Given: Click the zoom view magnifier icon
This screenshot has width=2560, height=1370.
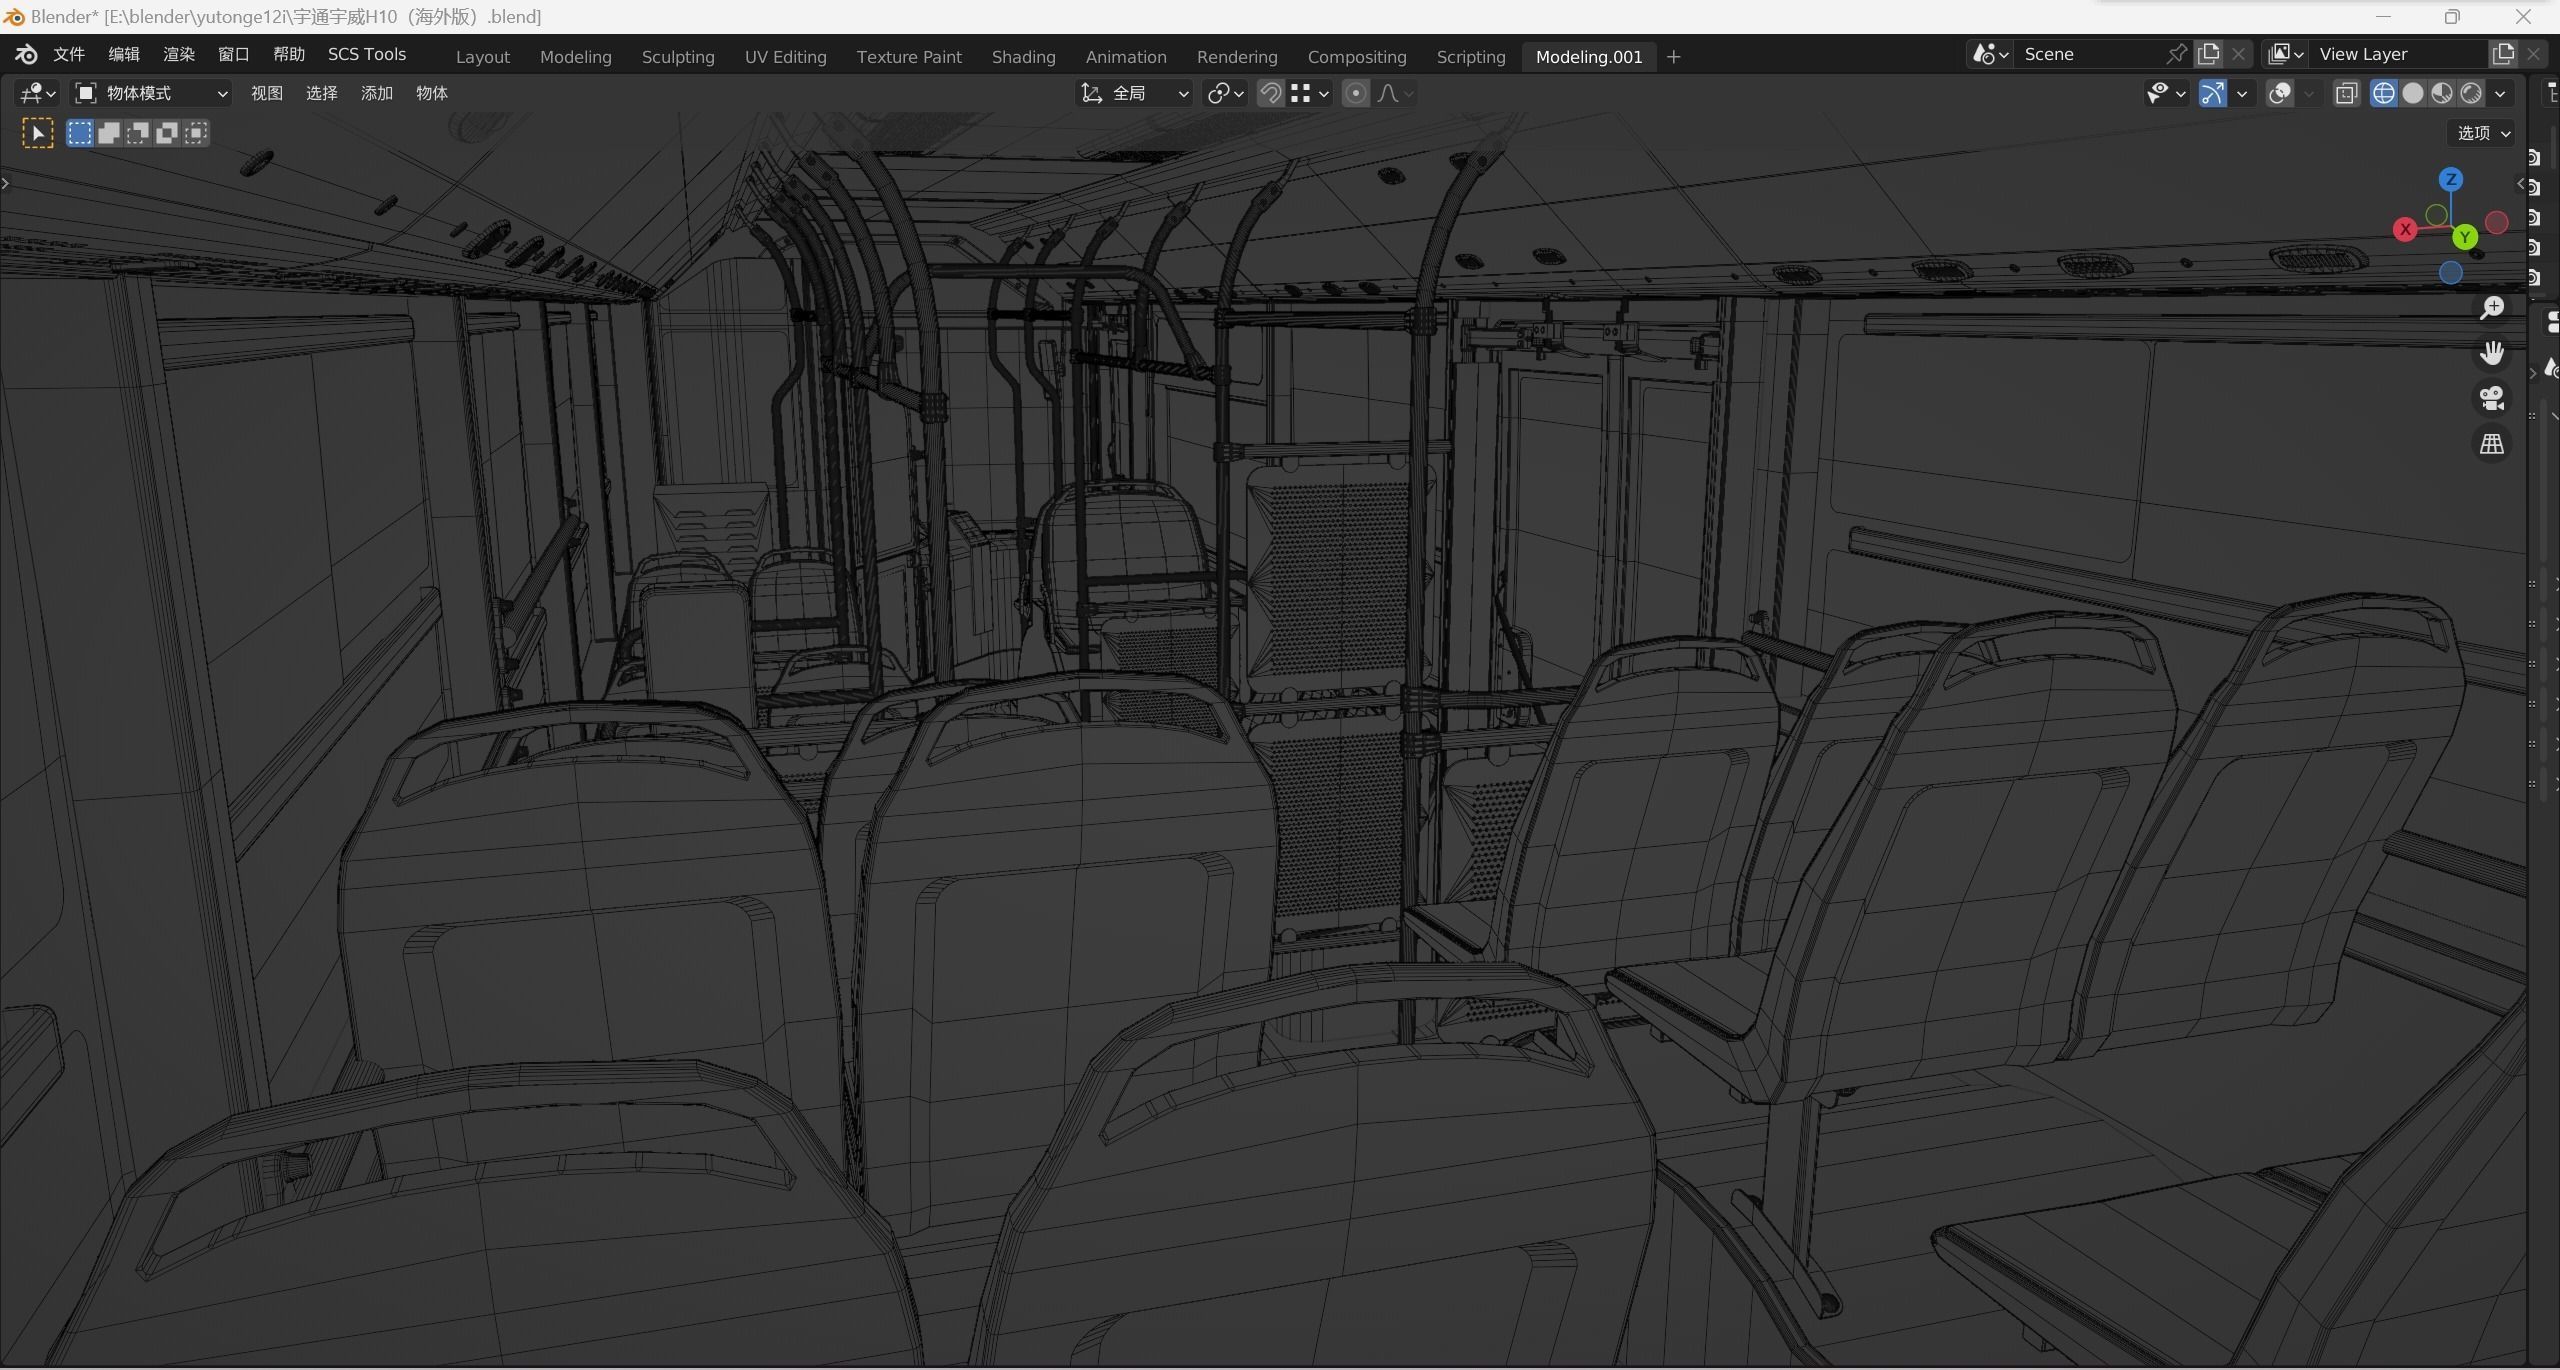Looking at the screenshot, I should coord(2491,308).
